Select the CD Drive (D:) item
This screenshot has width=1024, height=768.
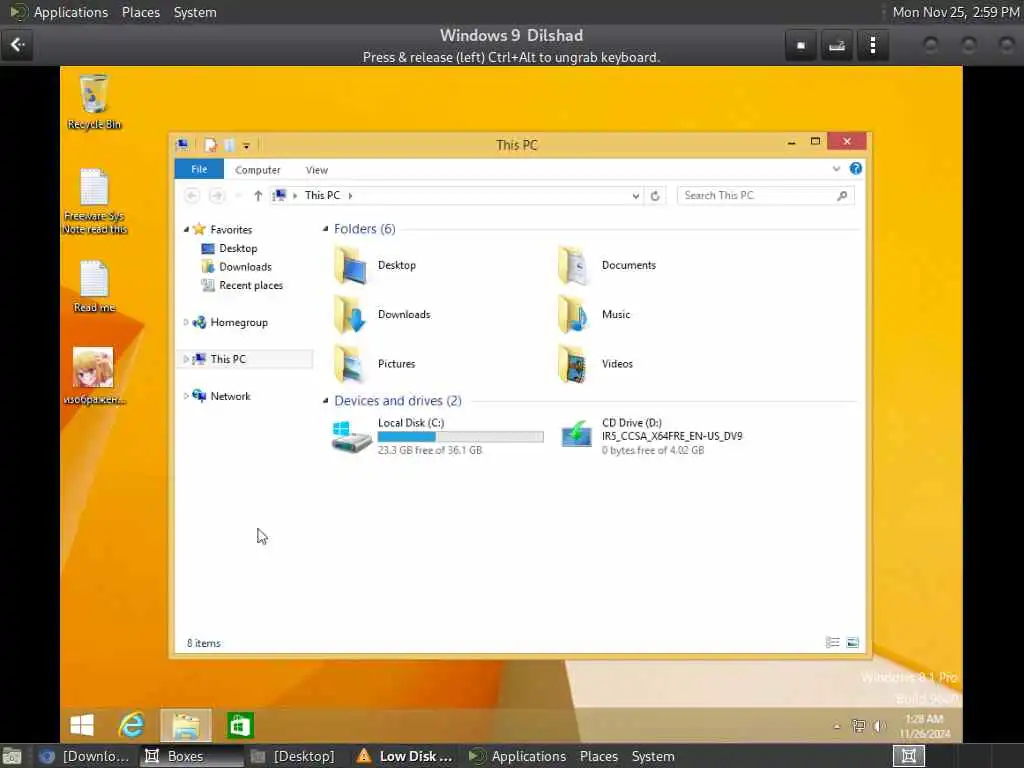tap(652, 436)
